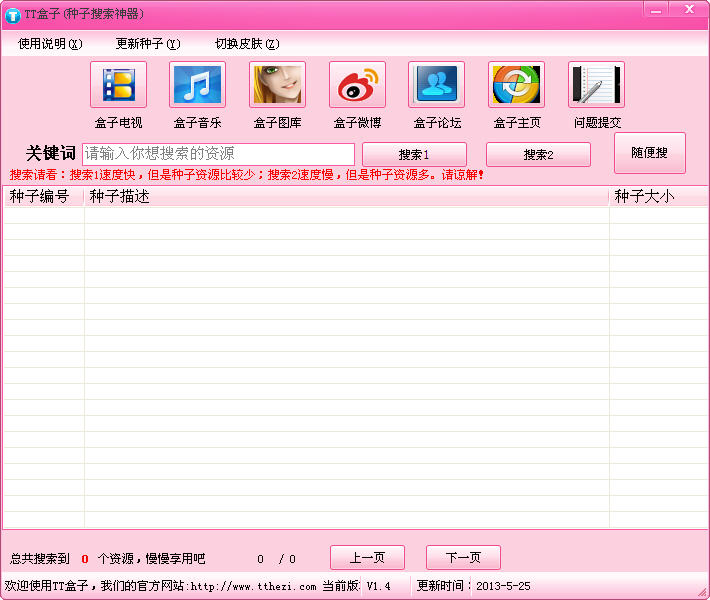Open the 盒子电视 film icon
The image size is (710, 600).
[x=119, y=85]
